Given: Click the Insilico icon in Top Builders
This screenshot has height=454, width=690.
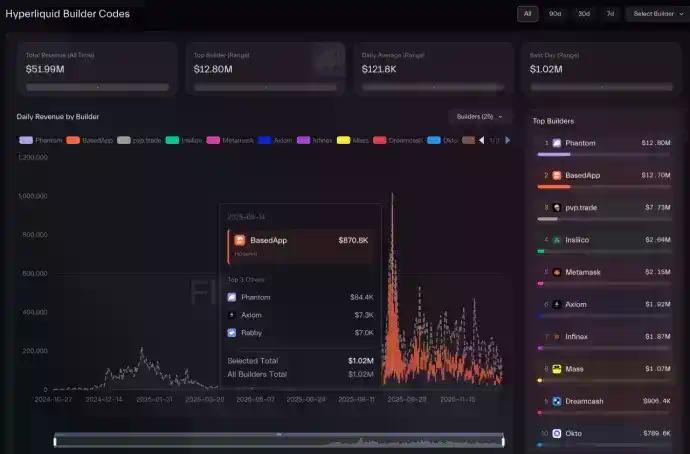Looking at the screenshot, I should [557, 240].
